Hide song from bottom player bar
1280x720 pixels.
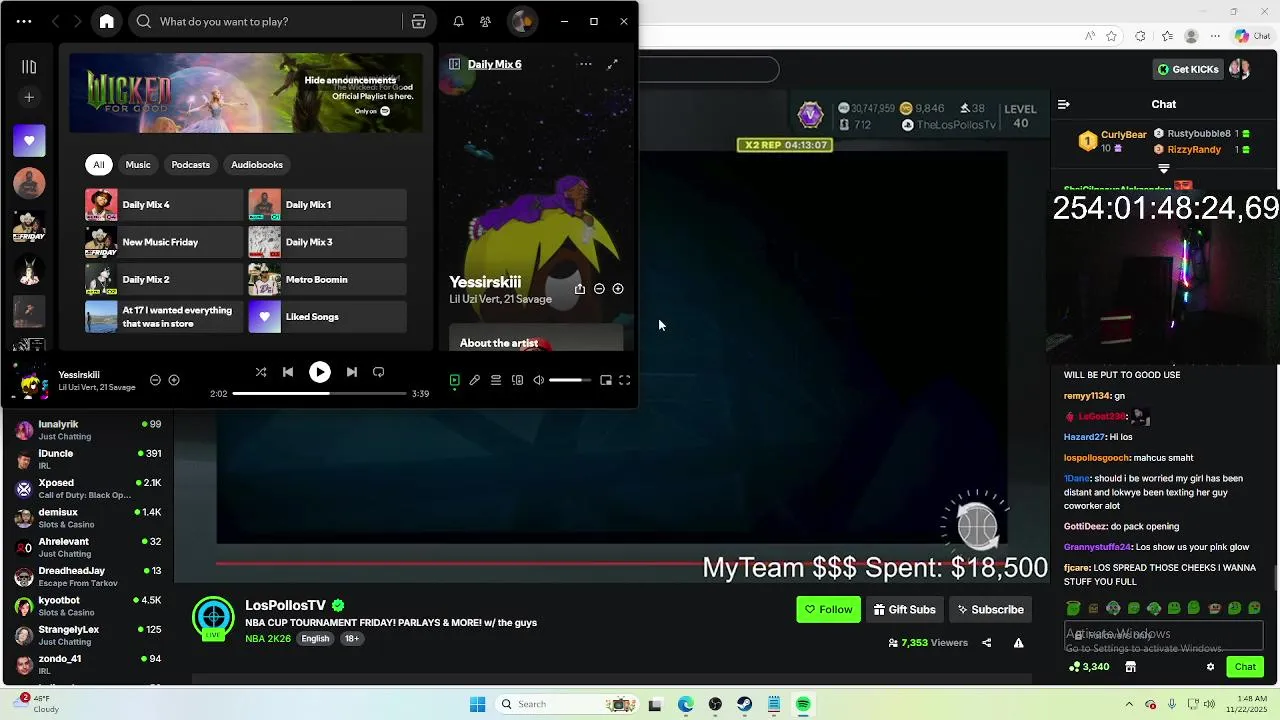155,380
